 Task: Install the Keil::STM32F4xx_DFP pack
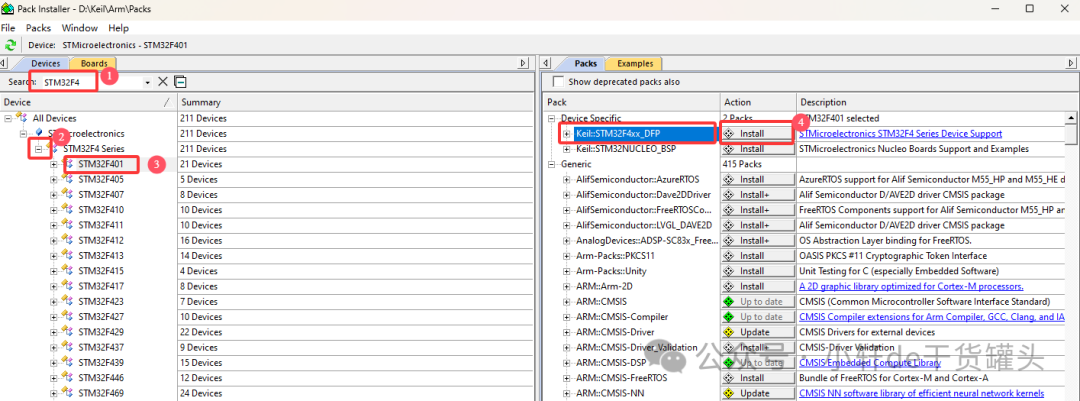pyautogui.click(x=757, y=134)
